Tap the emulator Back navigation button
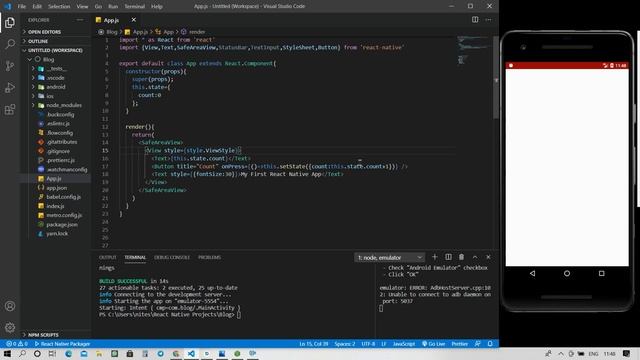The width and height of the screenshot is (640, 360). click(532, 273)
